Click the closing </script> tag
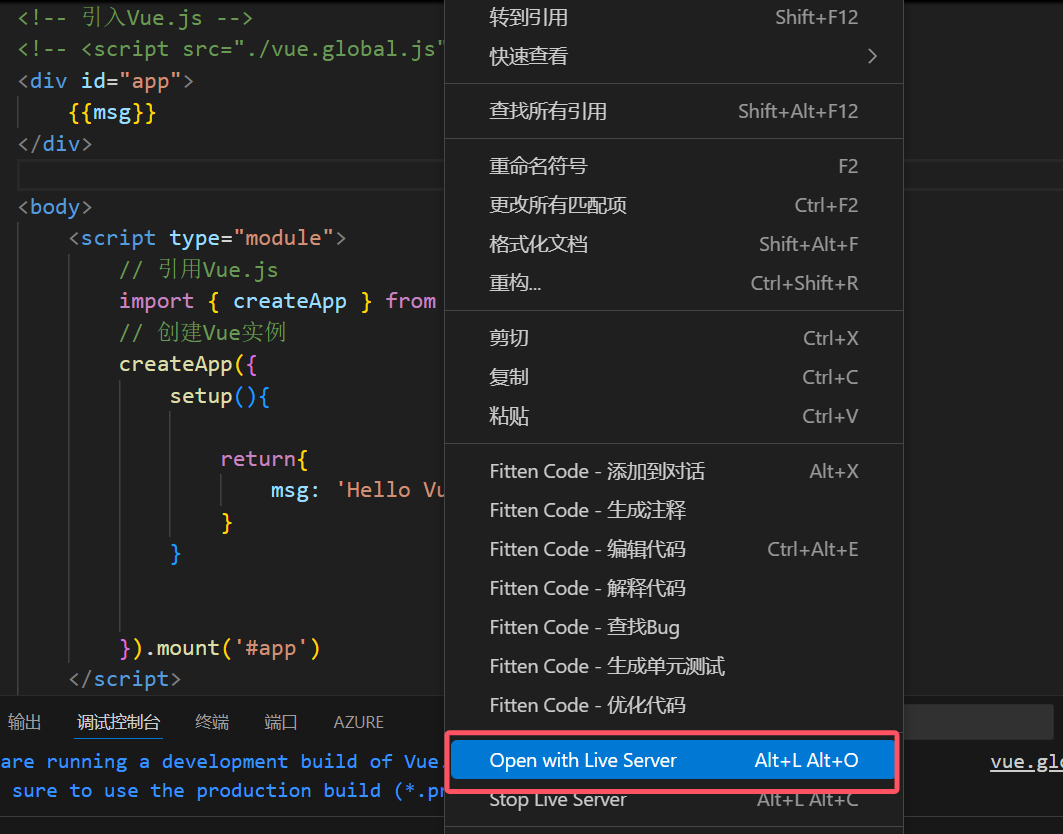 coord(125,679)
